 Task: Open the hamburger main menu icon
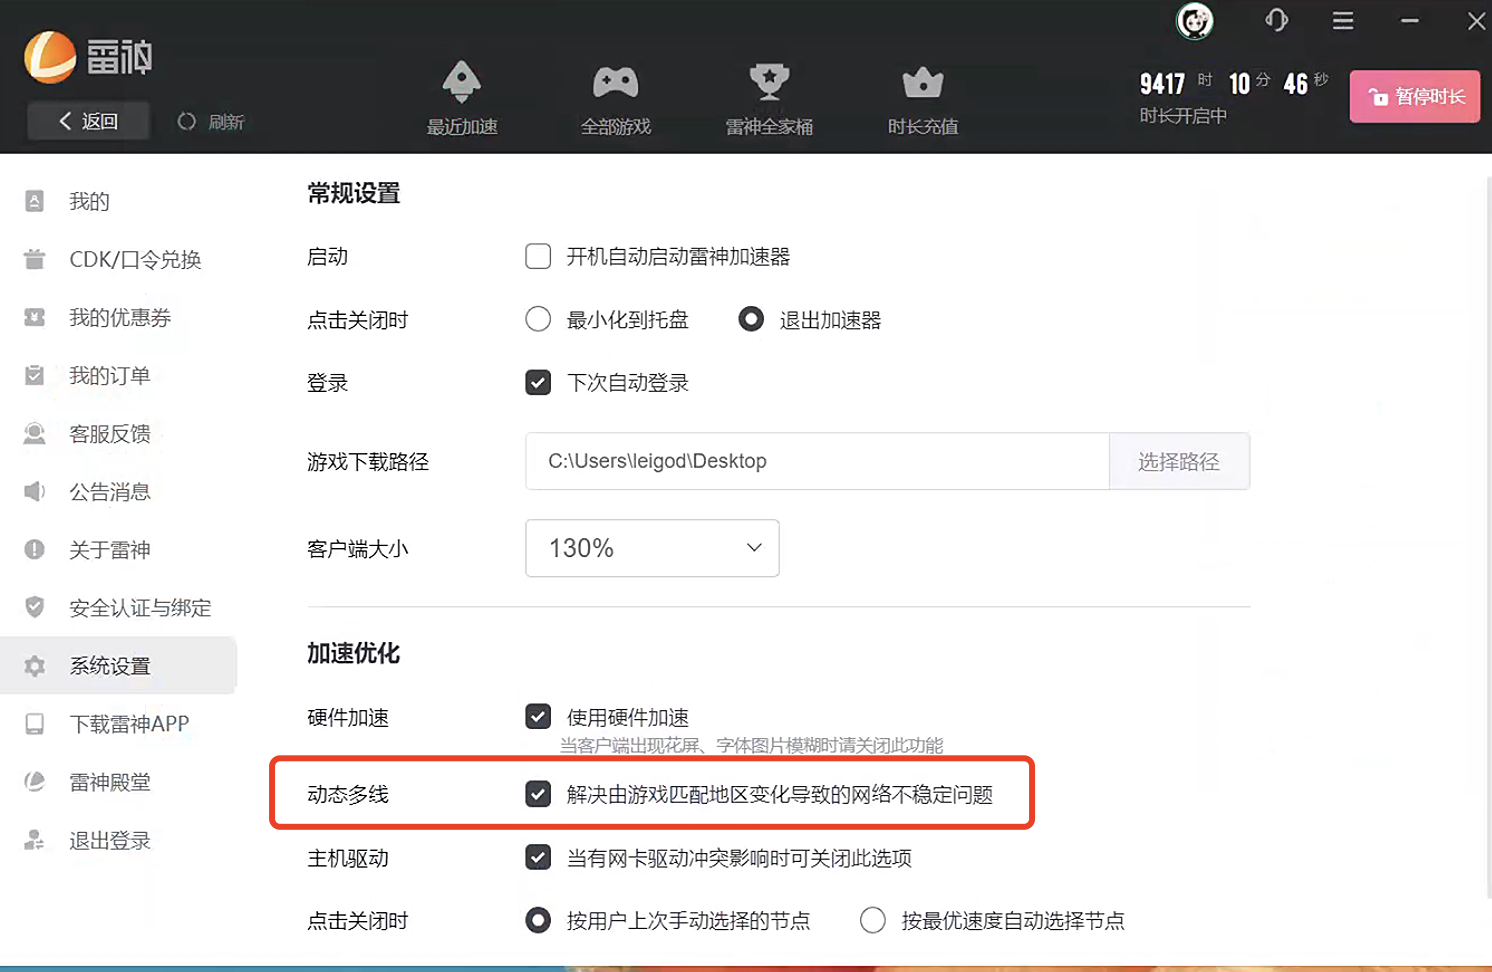point(1343,20)
